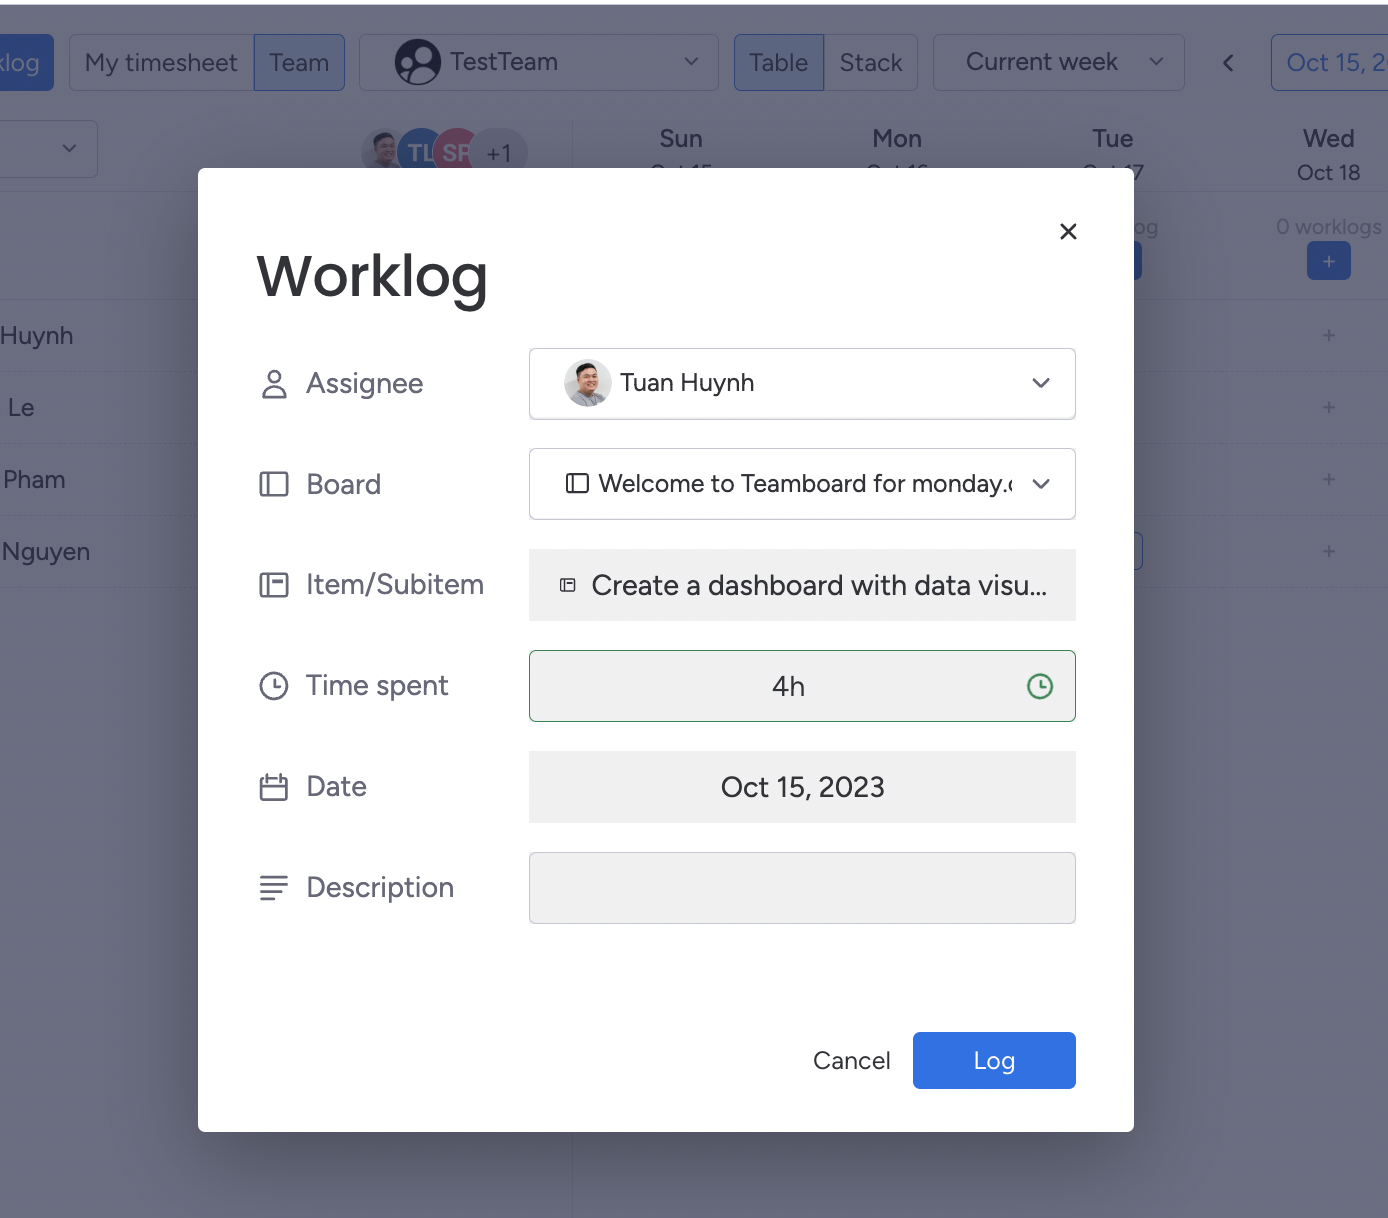Select the Team timesheet tab
The width and height of the screenshot is (1388, 1218).
point(299,63)
